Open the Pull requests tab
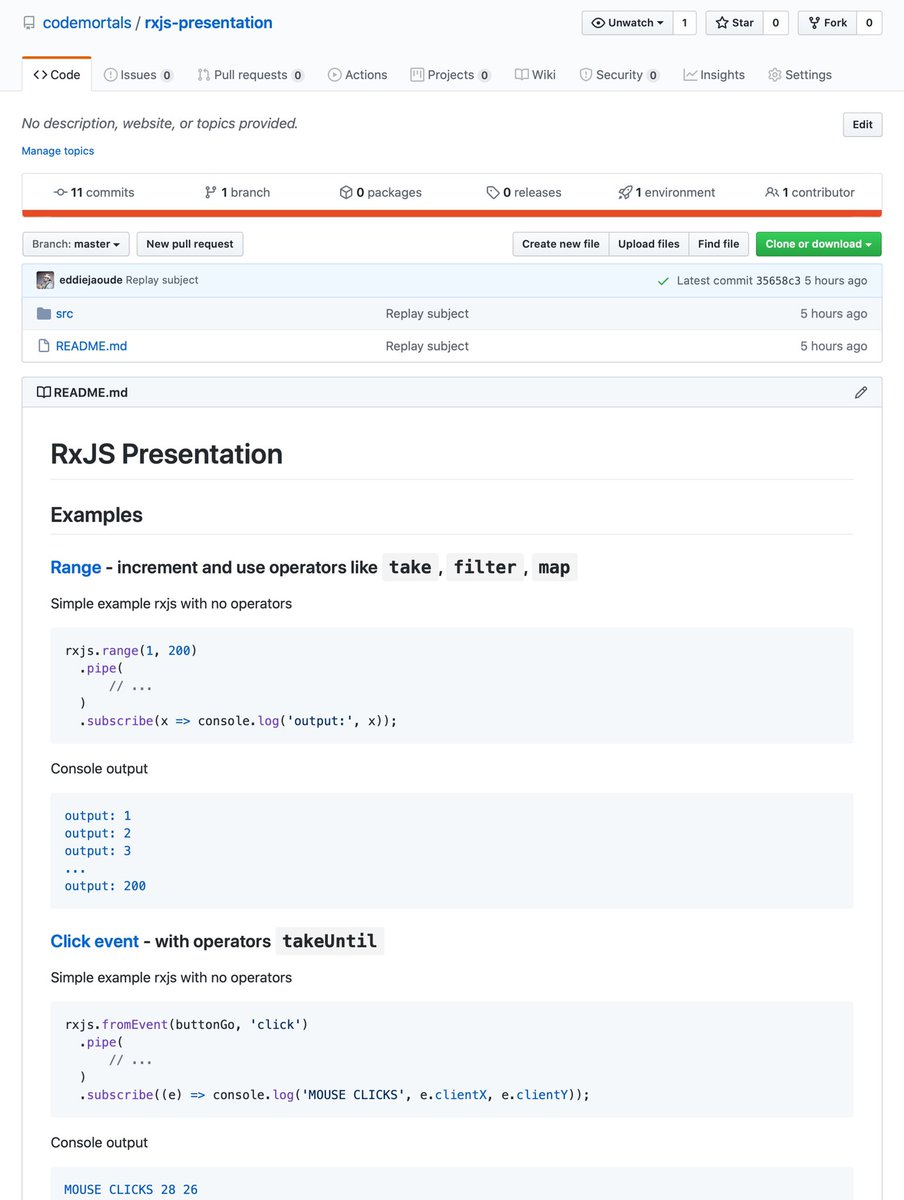The width and height of the screenshot is (904, 1200). 250,75
